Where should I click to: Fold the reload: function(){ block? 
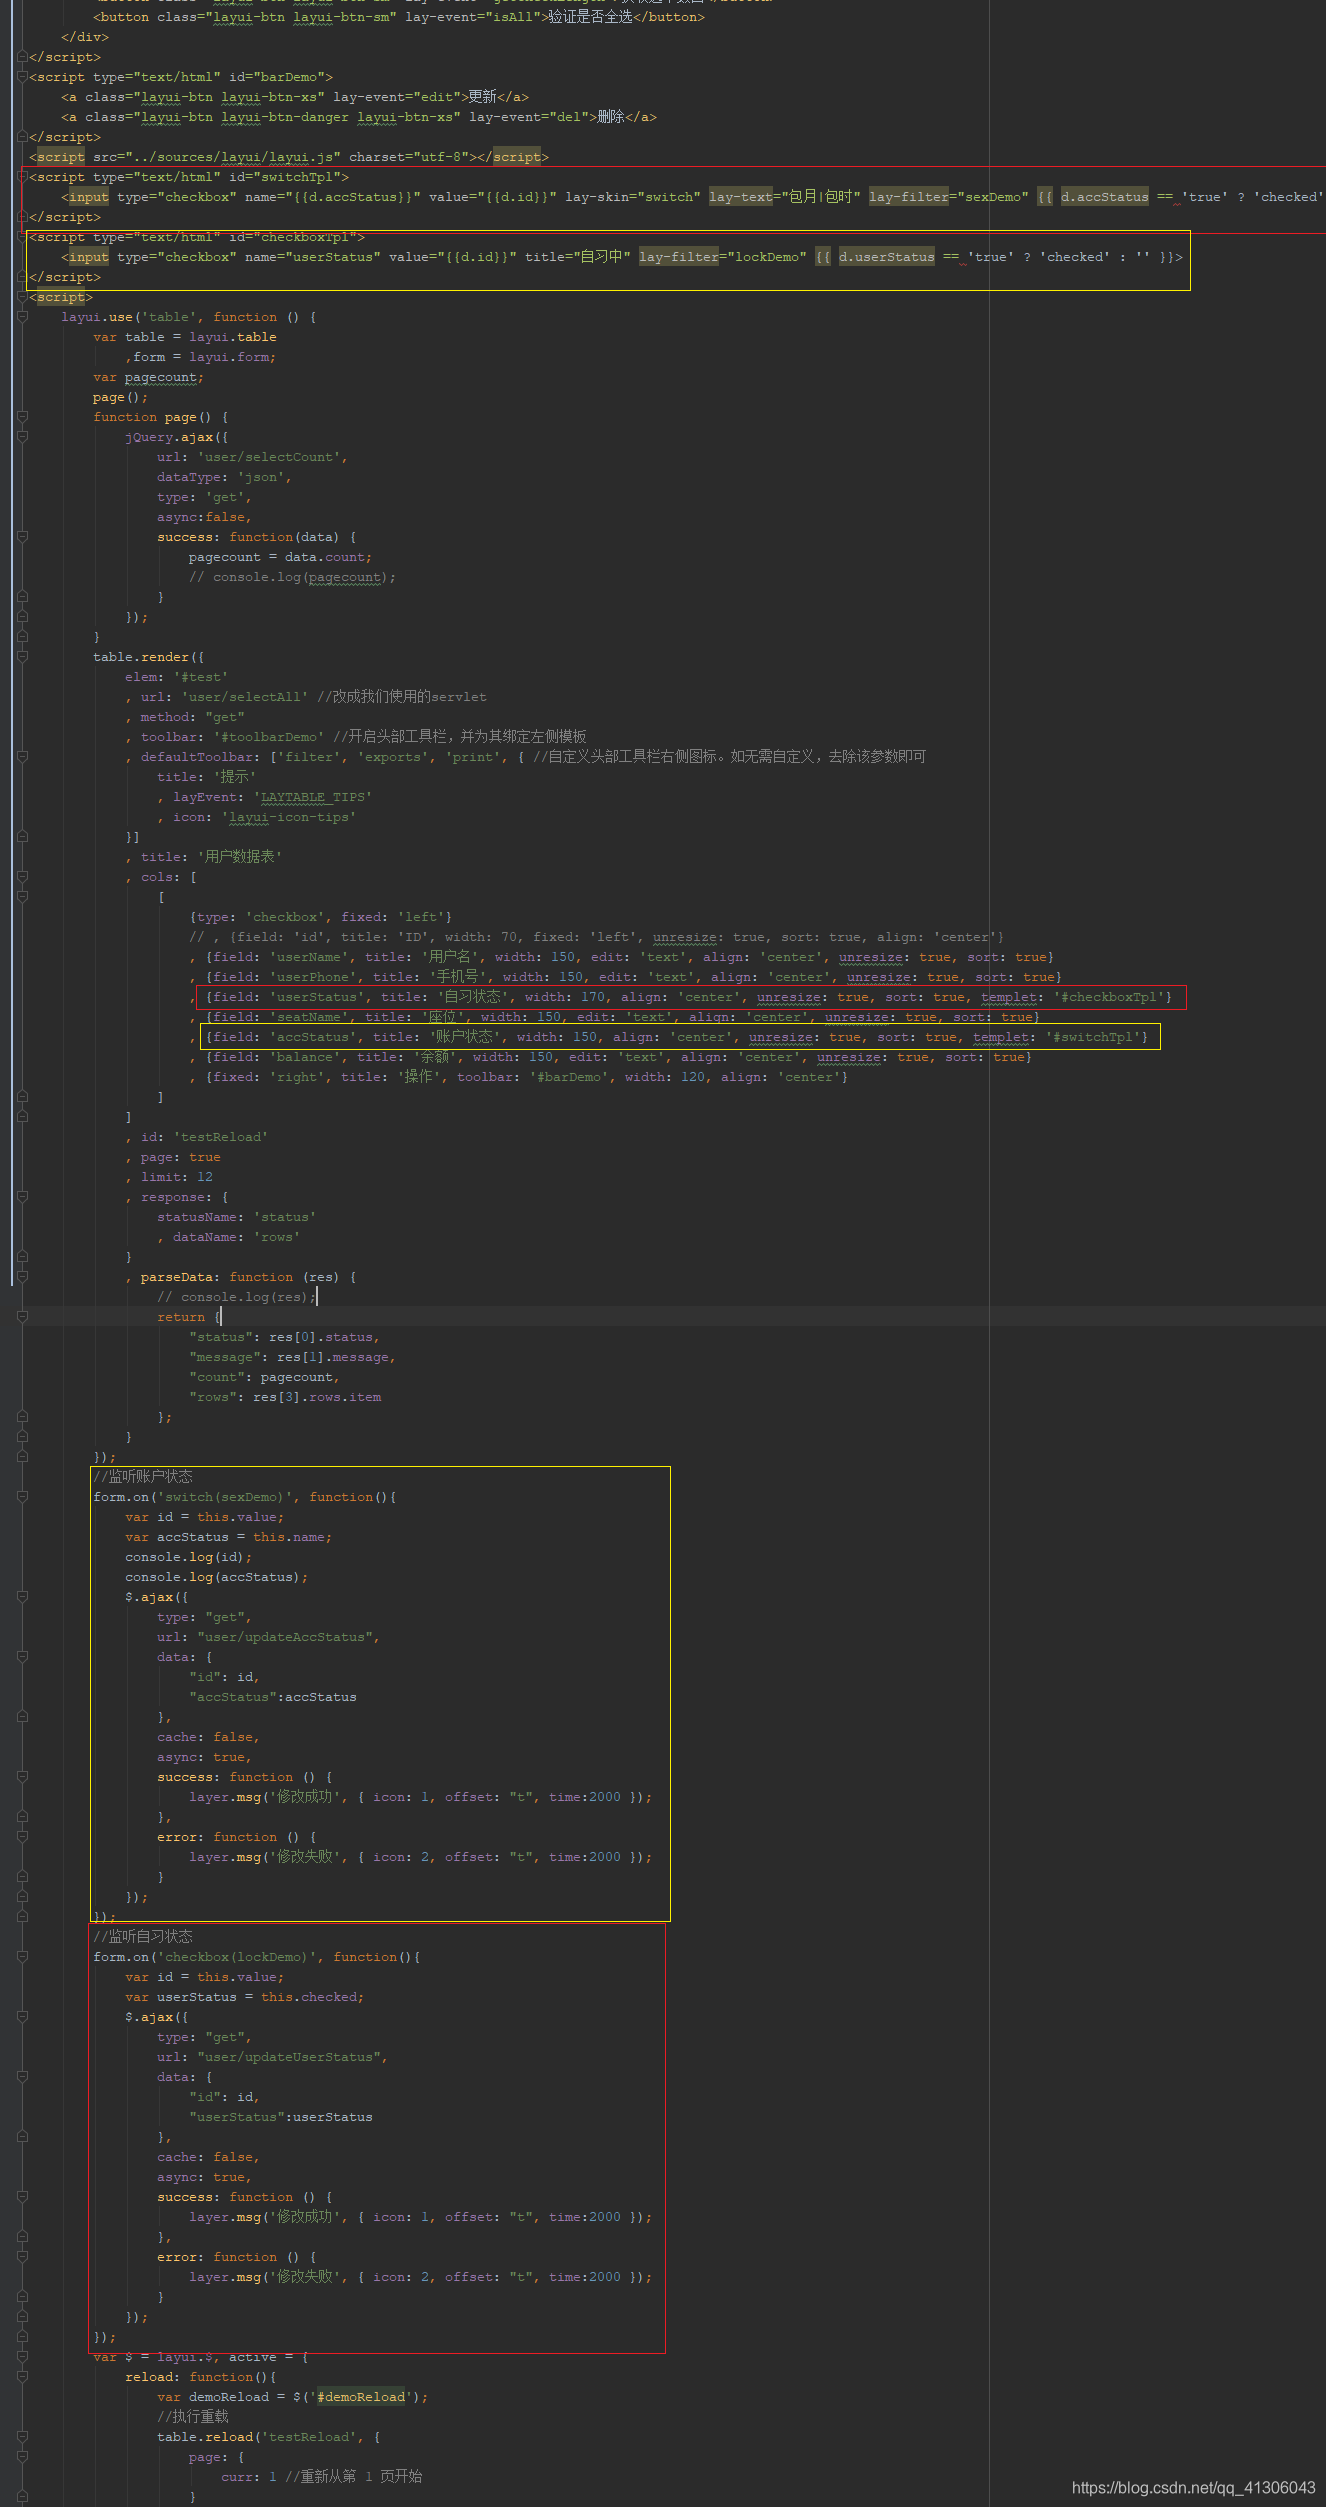22,2377
